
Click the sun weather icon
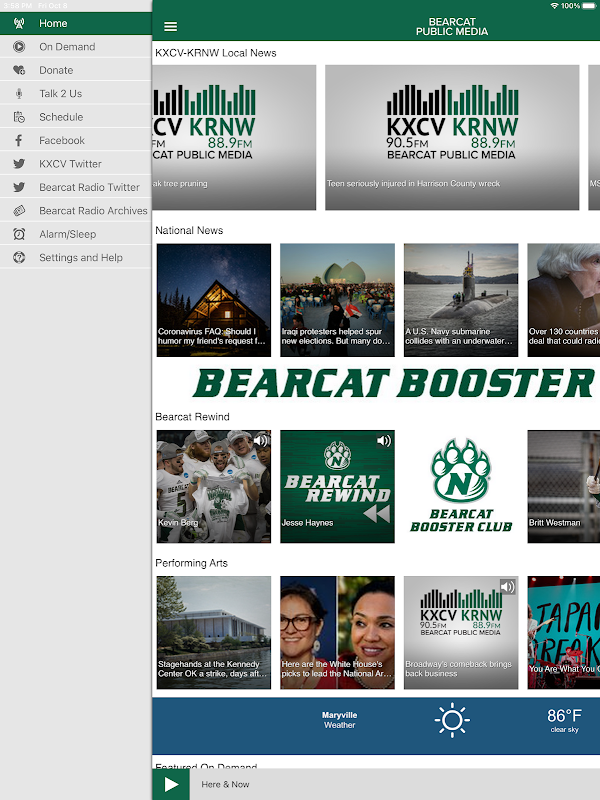coord(452,720)
